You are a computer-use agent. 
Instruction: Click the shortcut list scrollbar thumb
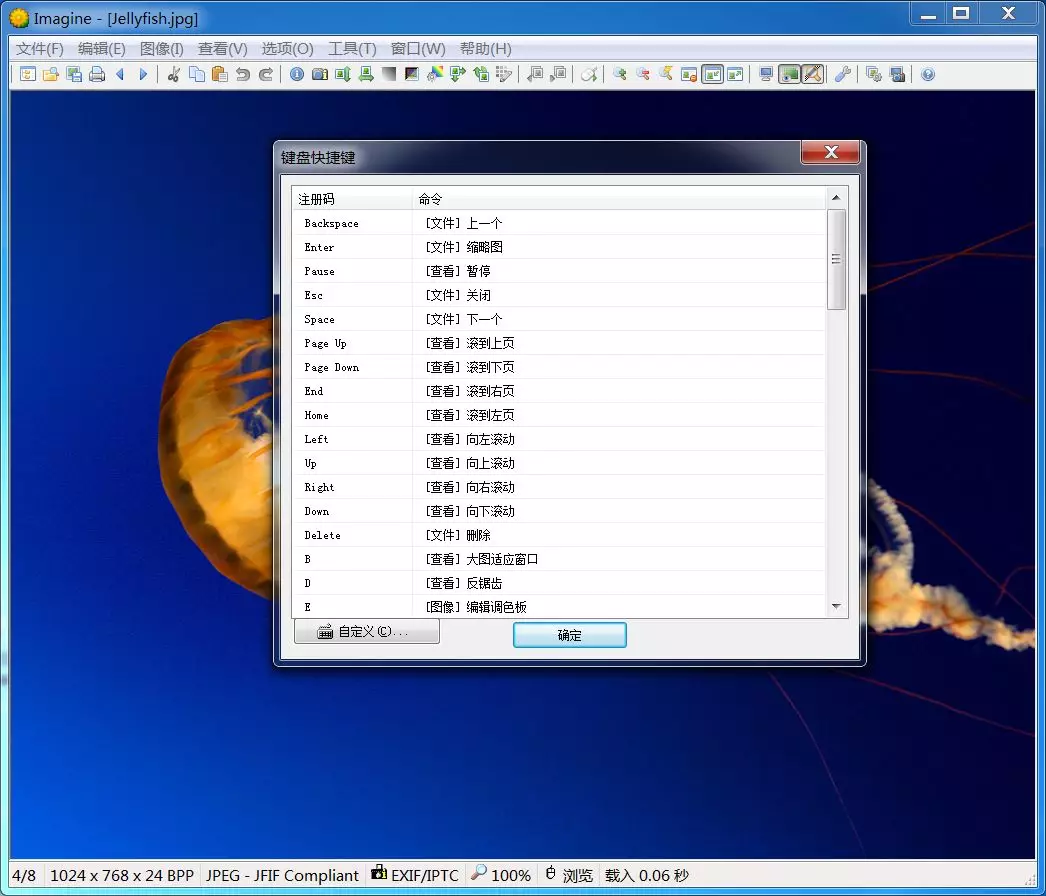pyautogui.click(x=837, y=260)
